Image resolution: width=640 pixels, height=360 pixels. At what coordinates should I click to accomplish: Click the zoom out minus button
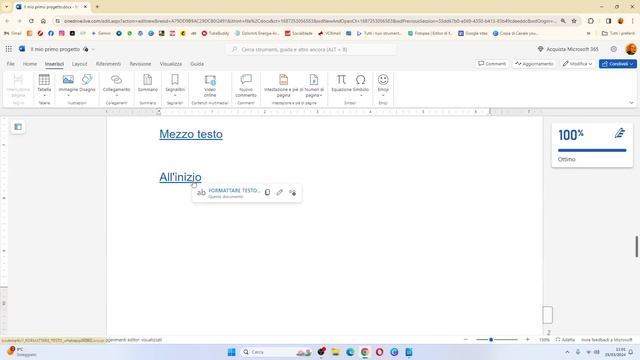point(466,340)
